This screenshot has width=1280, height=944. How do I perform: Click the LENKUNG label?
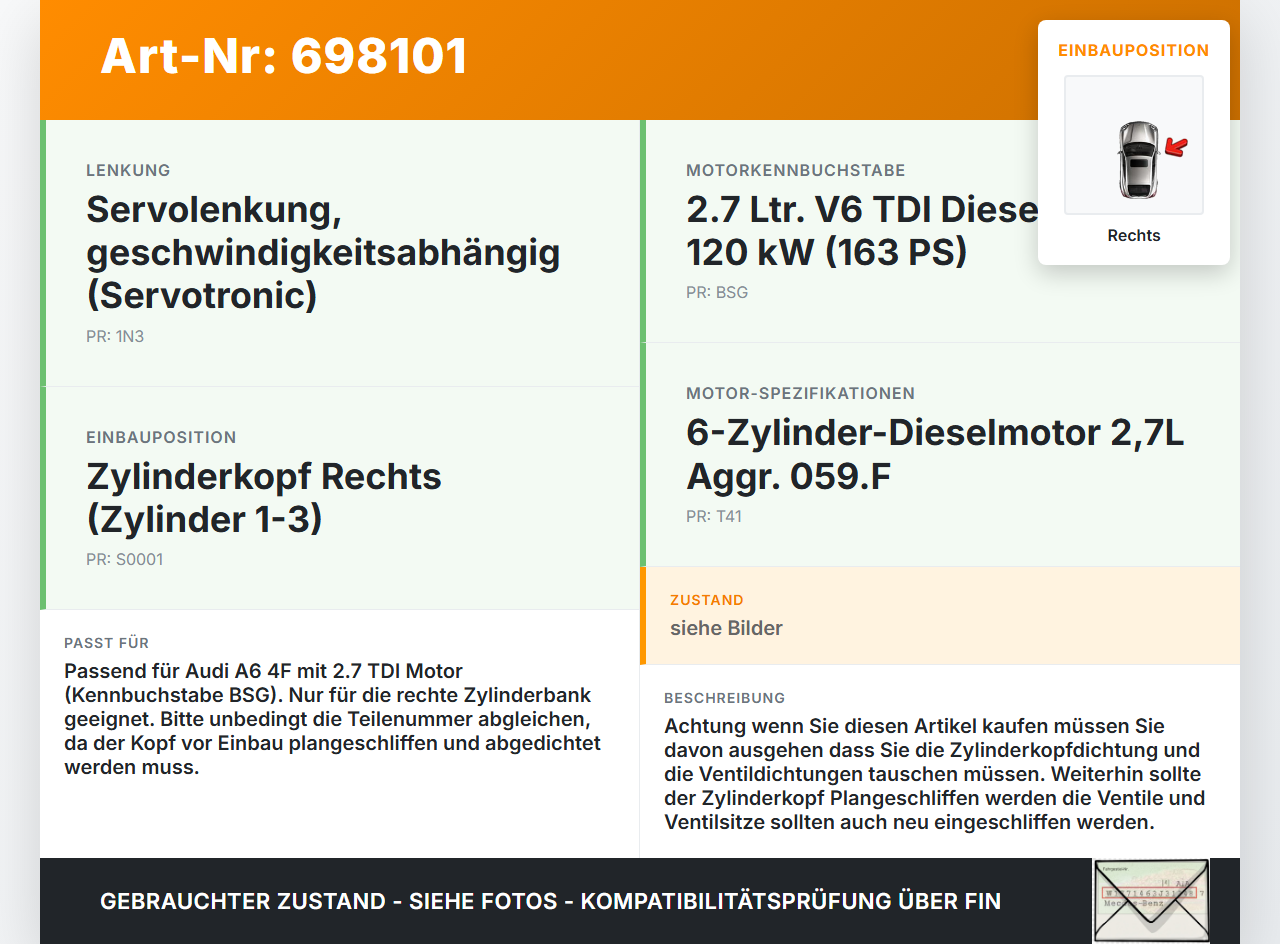coord(128,171)
